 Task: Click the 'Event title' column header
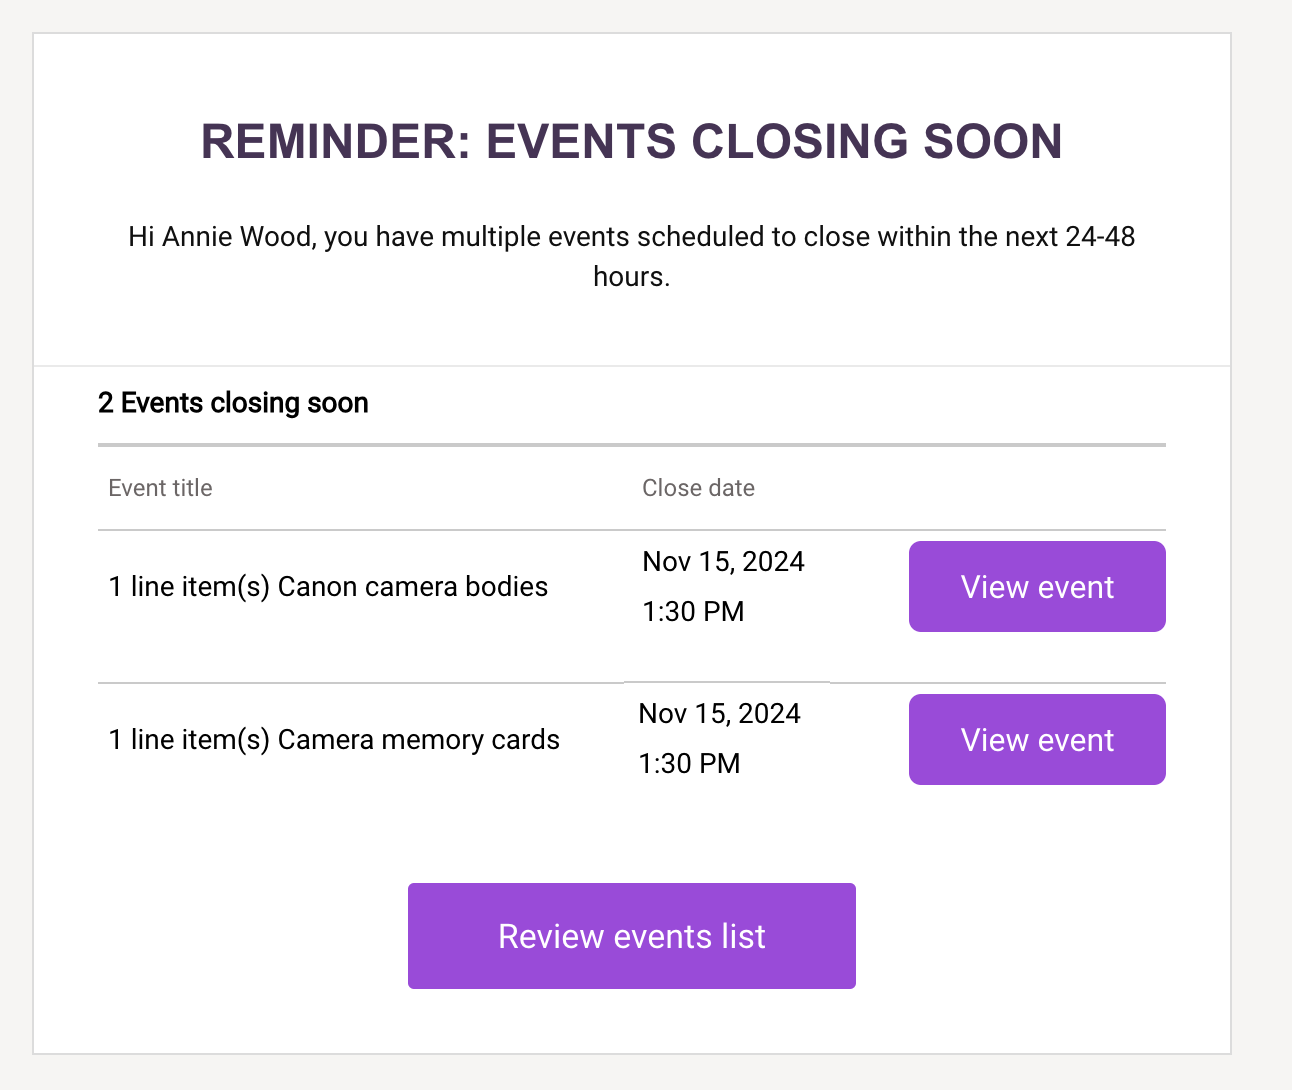[x=160, y=488]
